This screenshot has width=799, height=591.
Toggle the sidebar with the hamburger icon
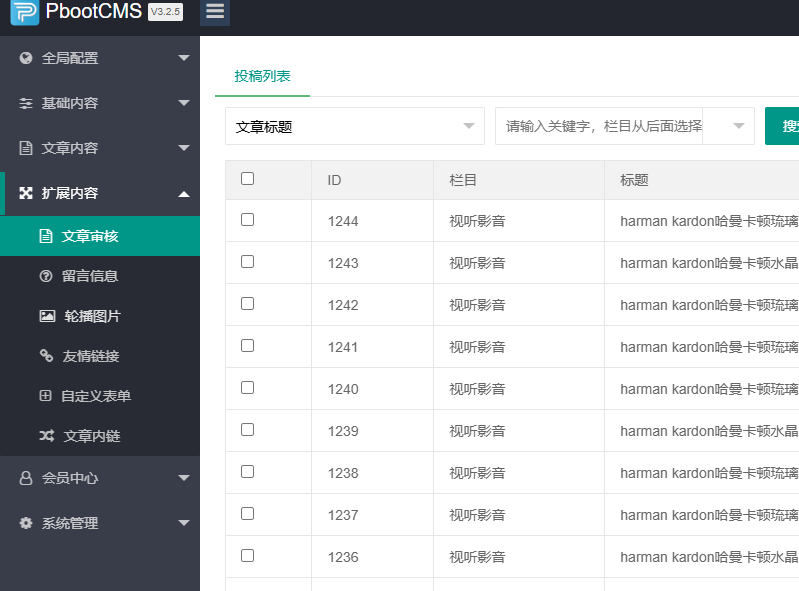[x=214, y=12]
